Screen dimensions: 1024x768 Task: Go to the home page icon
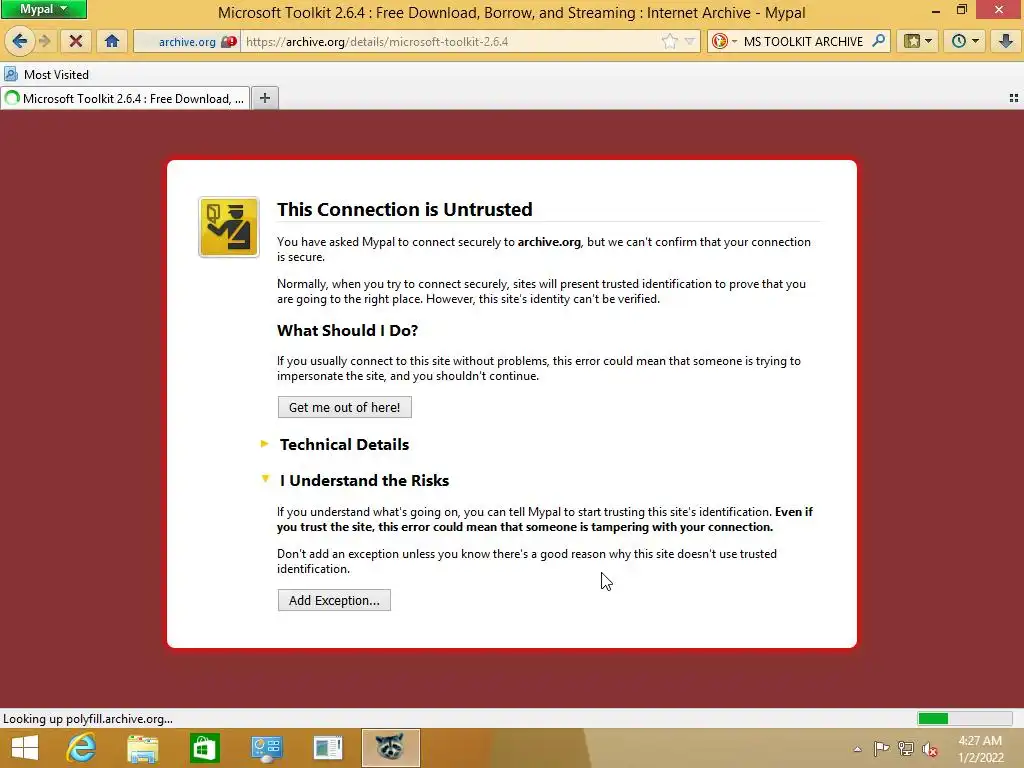[112, 42]
